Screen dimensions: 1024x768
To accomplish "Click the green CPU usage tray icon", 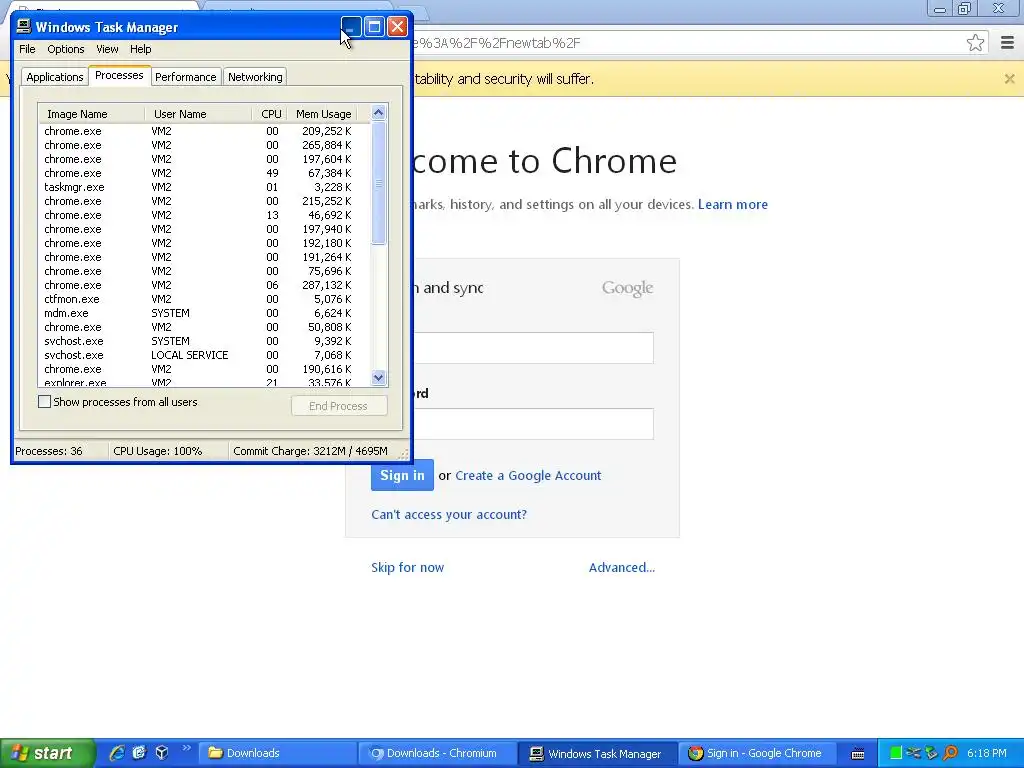I will [x=896, y=753].
